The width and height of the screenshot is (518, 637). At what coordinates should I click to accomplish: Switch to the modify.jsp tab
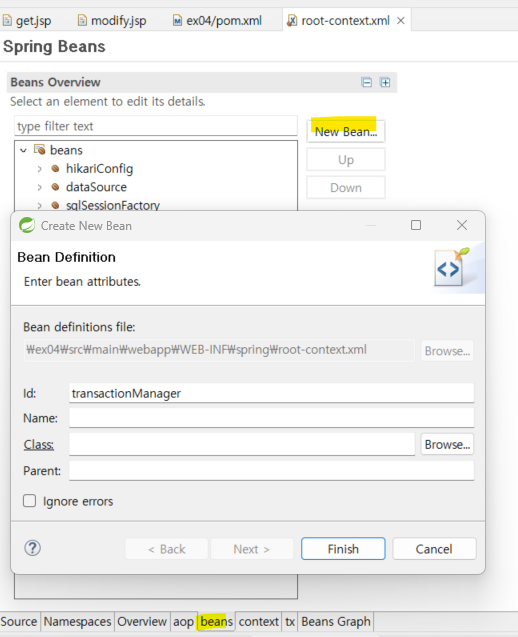tap(112, 20)
